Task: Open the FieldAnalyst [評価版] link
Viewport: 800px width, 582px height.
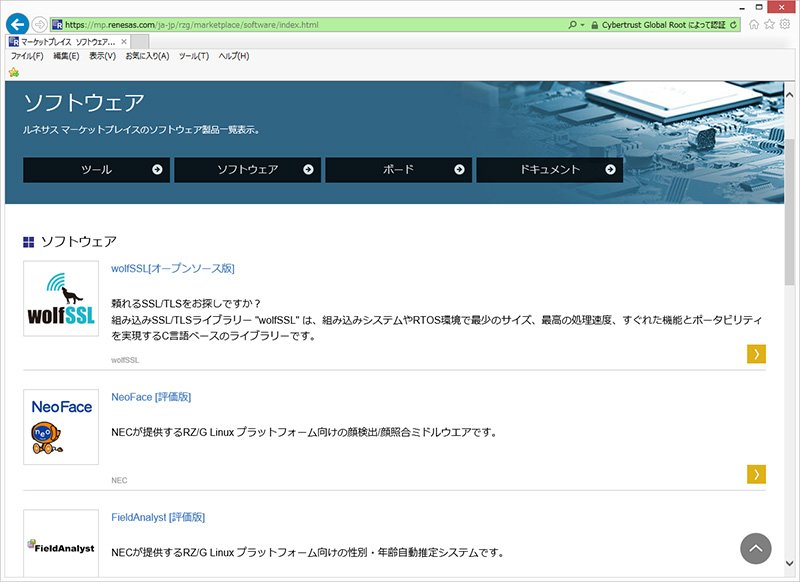Action: click(x=158, y=517)
